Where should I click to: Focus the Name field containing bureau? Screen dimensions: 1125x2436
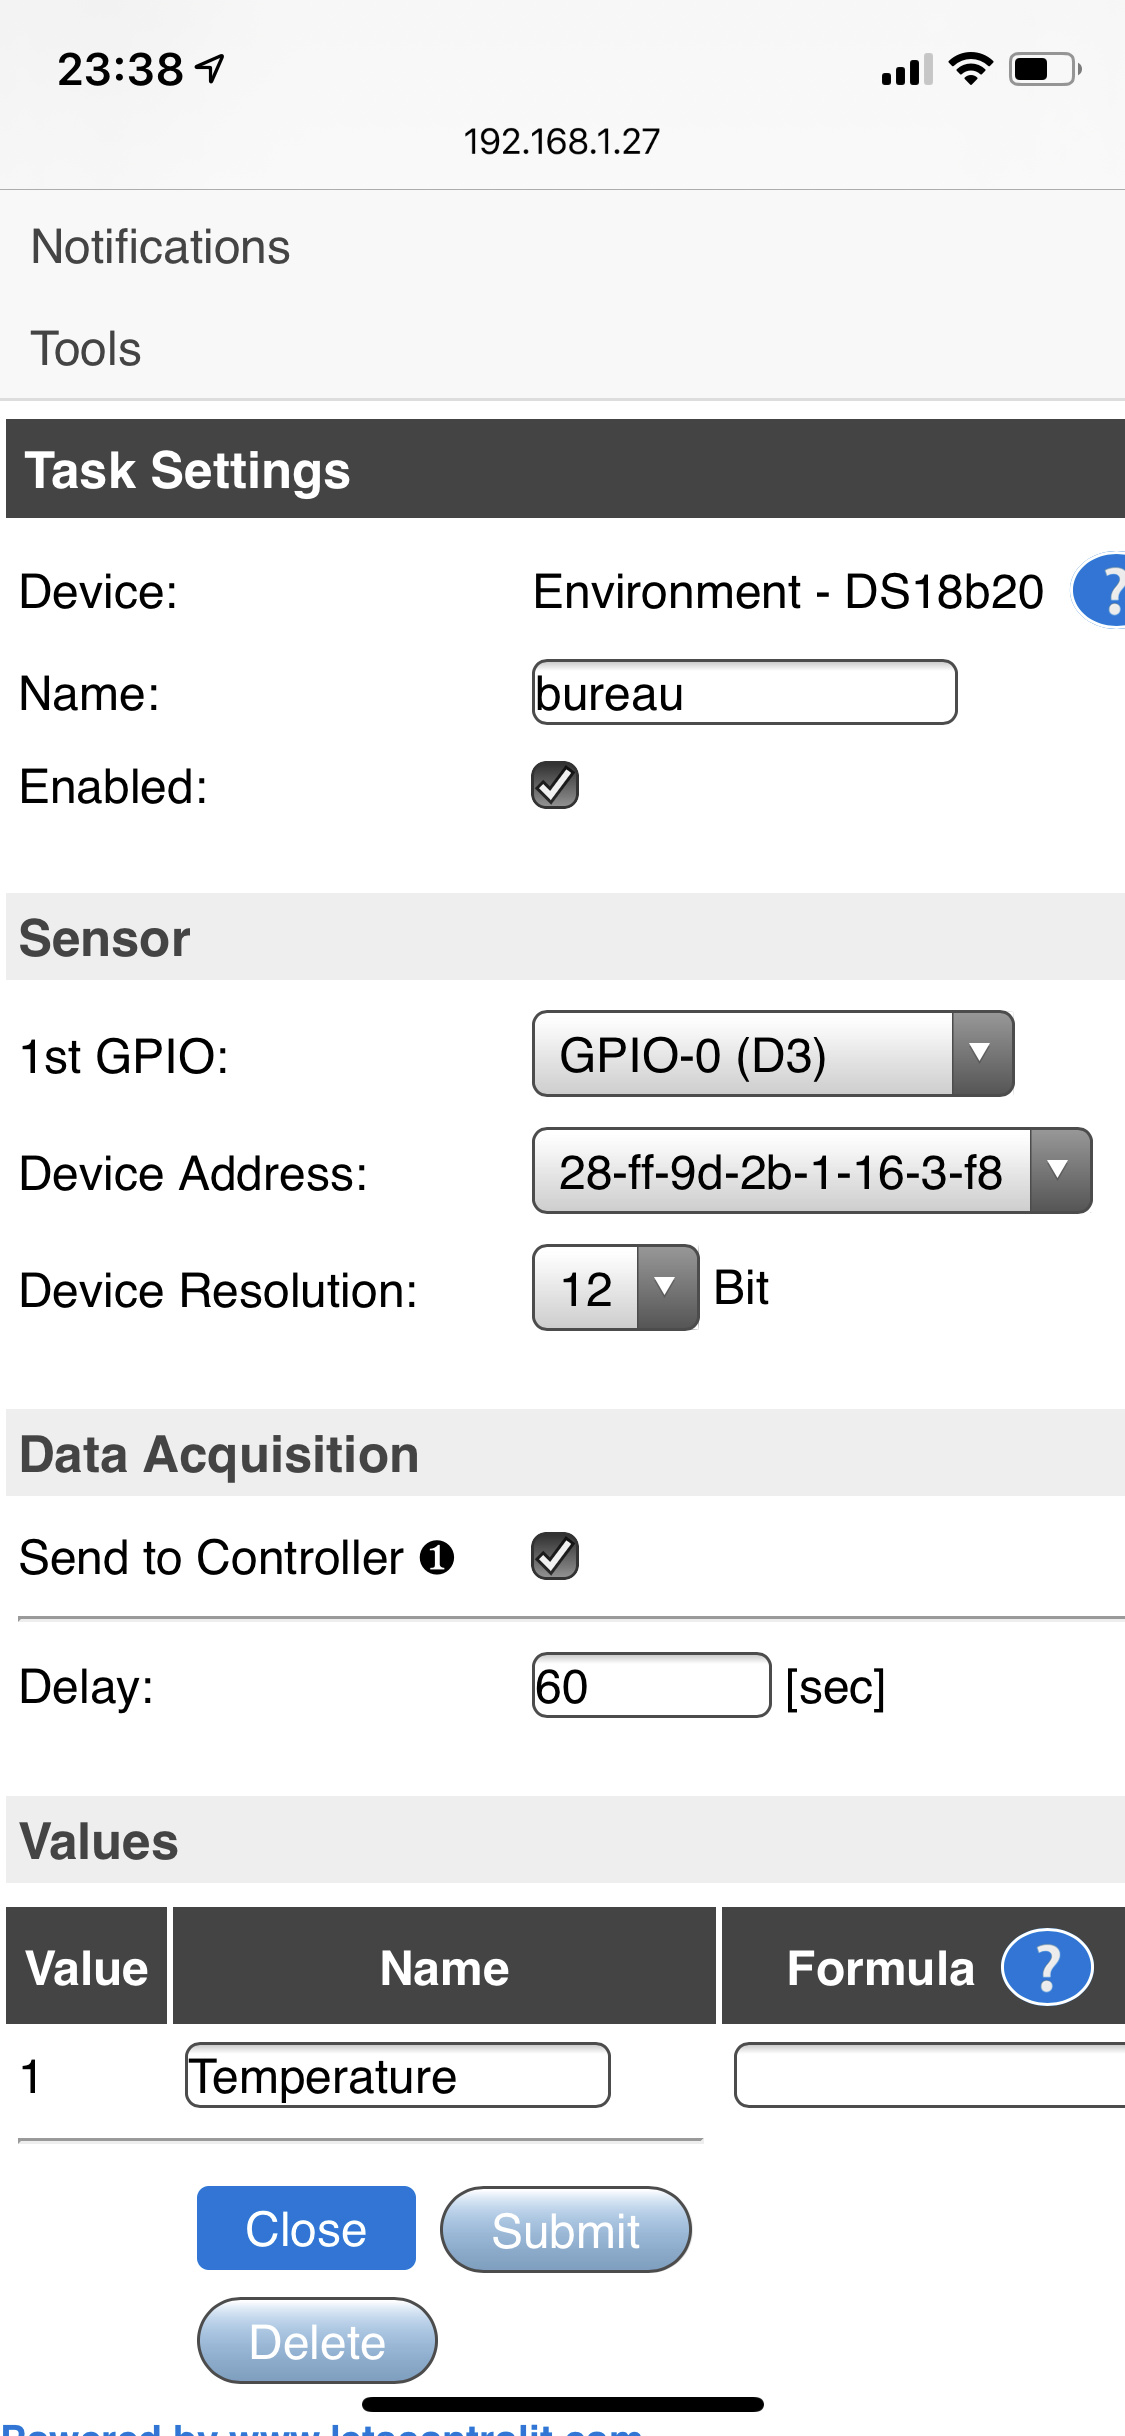[744, 692]
